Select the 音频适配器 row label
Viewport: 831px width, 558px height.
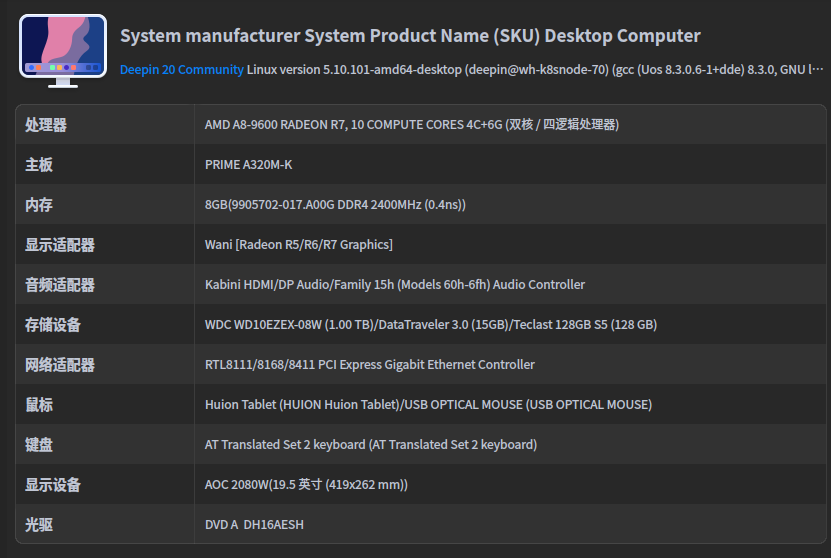click(x=60, y=285)
